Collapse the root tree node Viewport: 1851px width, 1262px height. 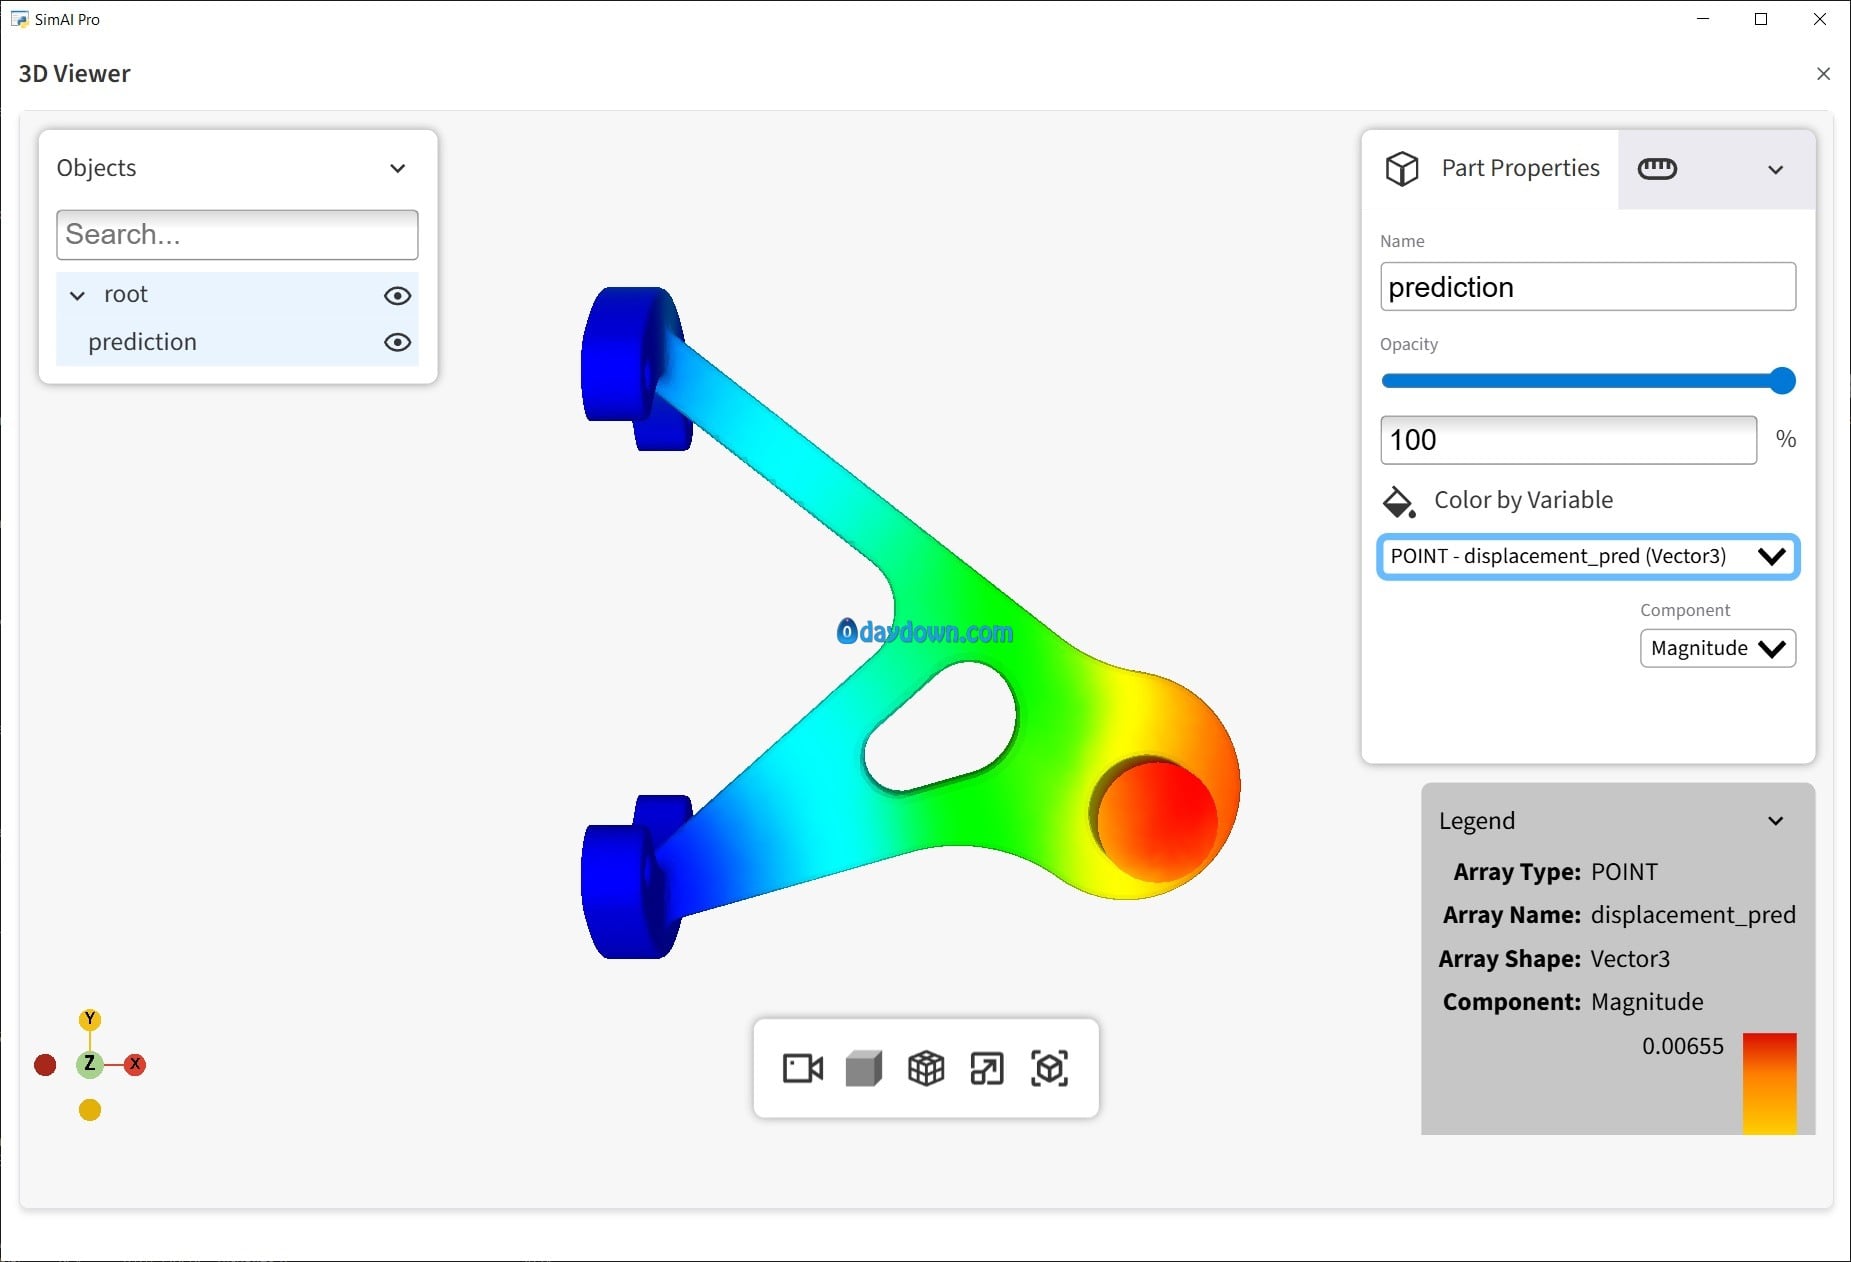pos(77,295)
